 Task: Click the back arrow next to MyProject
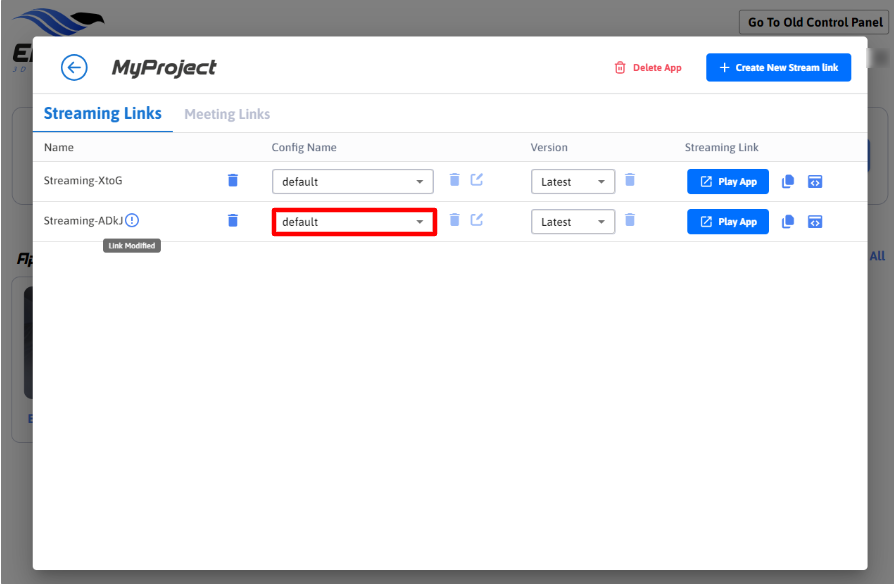[74, 67]
